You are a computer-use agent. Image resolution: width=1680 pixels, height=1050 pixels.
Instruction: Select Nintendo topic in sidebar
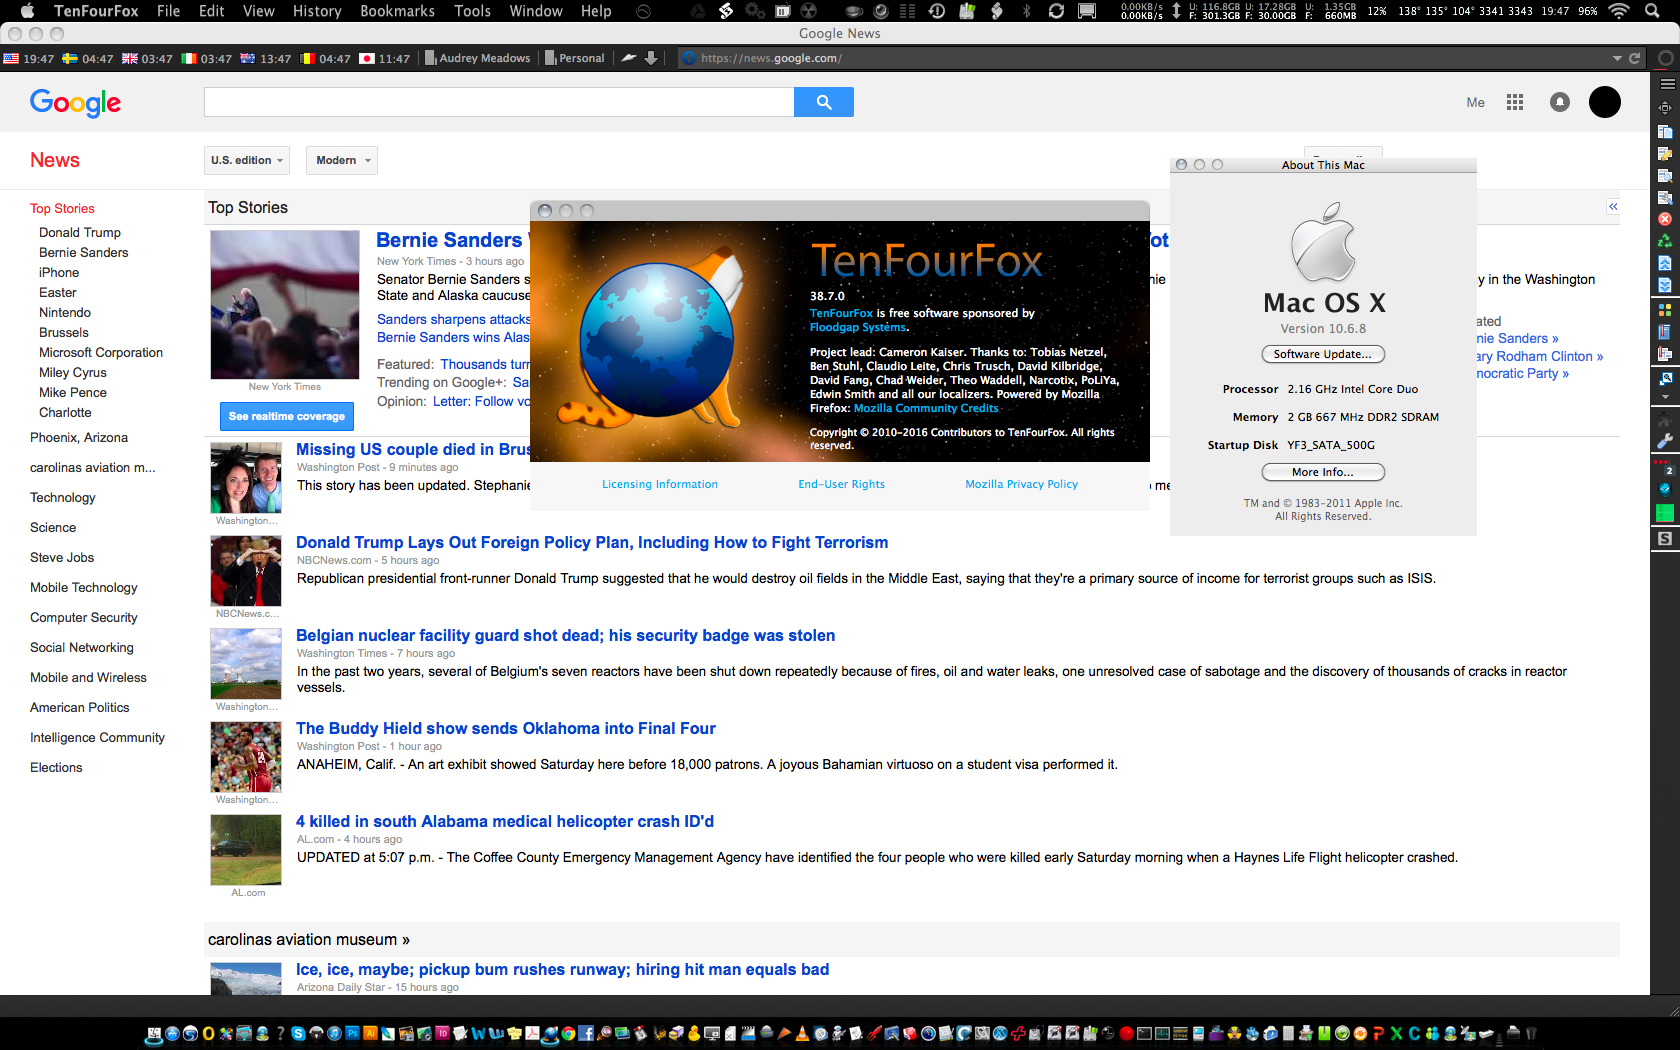click(65, 312)
